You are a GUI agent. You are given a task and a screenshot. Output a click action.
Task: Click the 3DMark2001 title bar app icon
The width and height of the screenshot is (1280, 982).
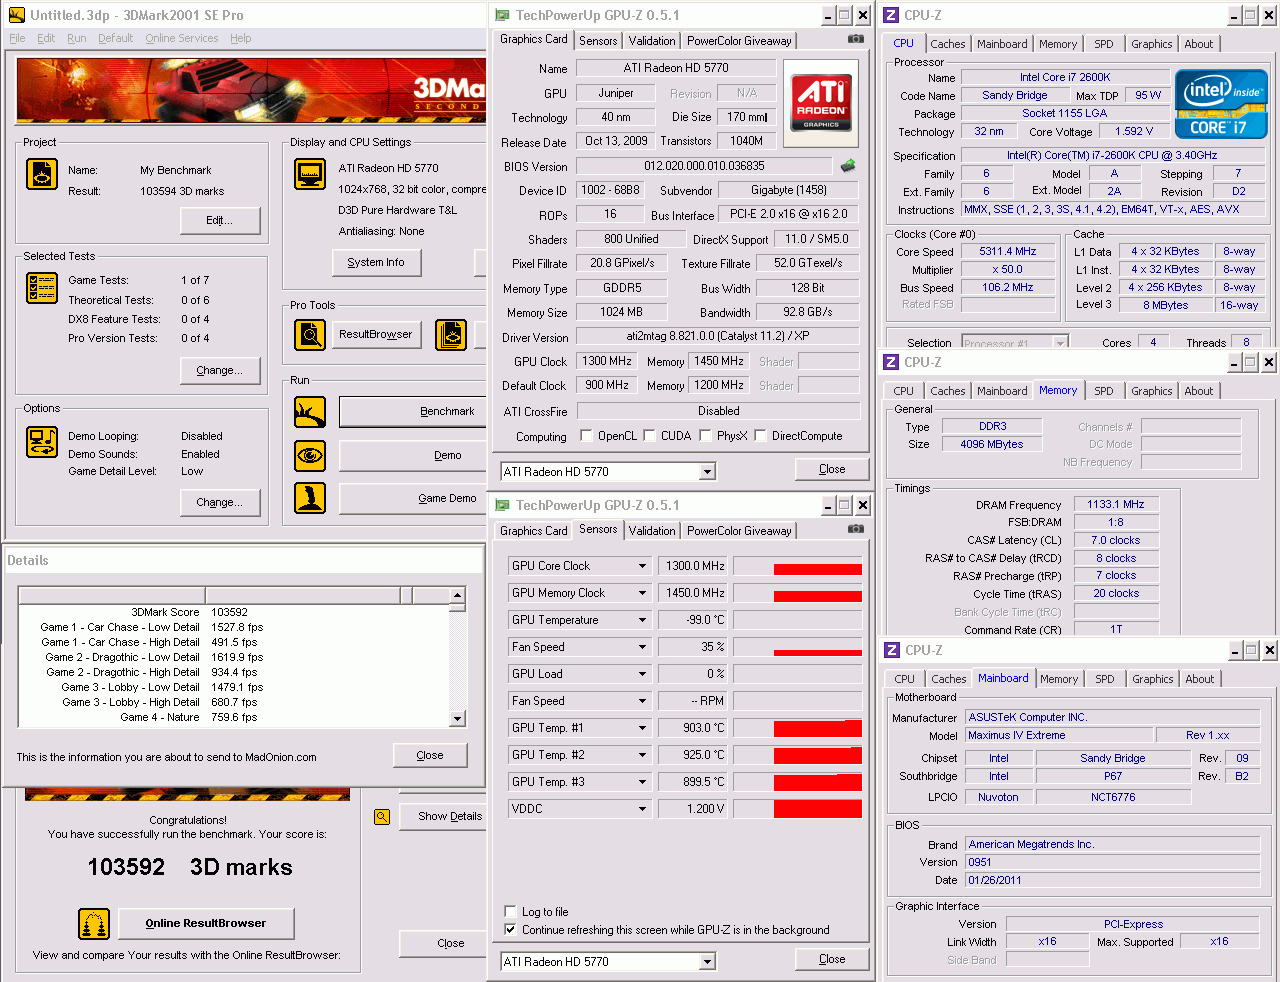click(x=16, y=15)
